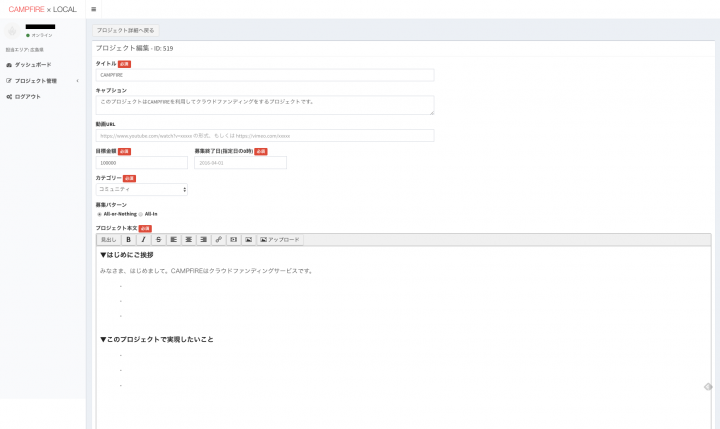
Task: Align text left in editor toolbar
Action: 173,240
